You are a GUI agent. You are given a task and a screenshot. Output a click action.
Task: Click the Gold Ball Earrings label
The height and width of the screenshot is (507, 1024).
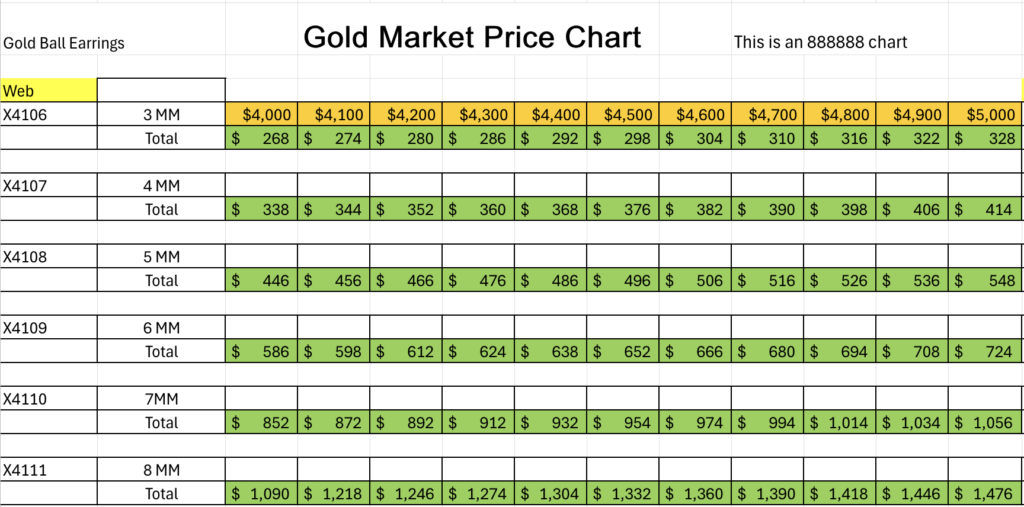point(64,43)
